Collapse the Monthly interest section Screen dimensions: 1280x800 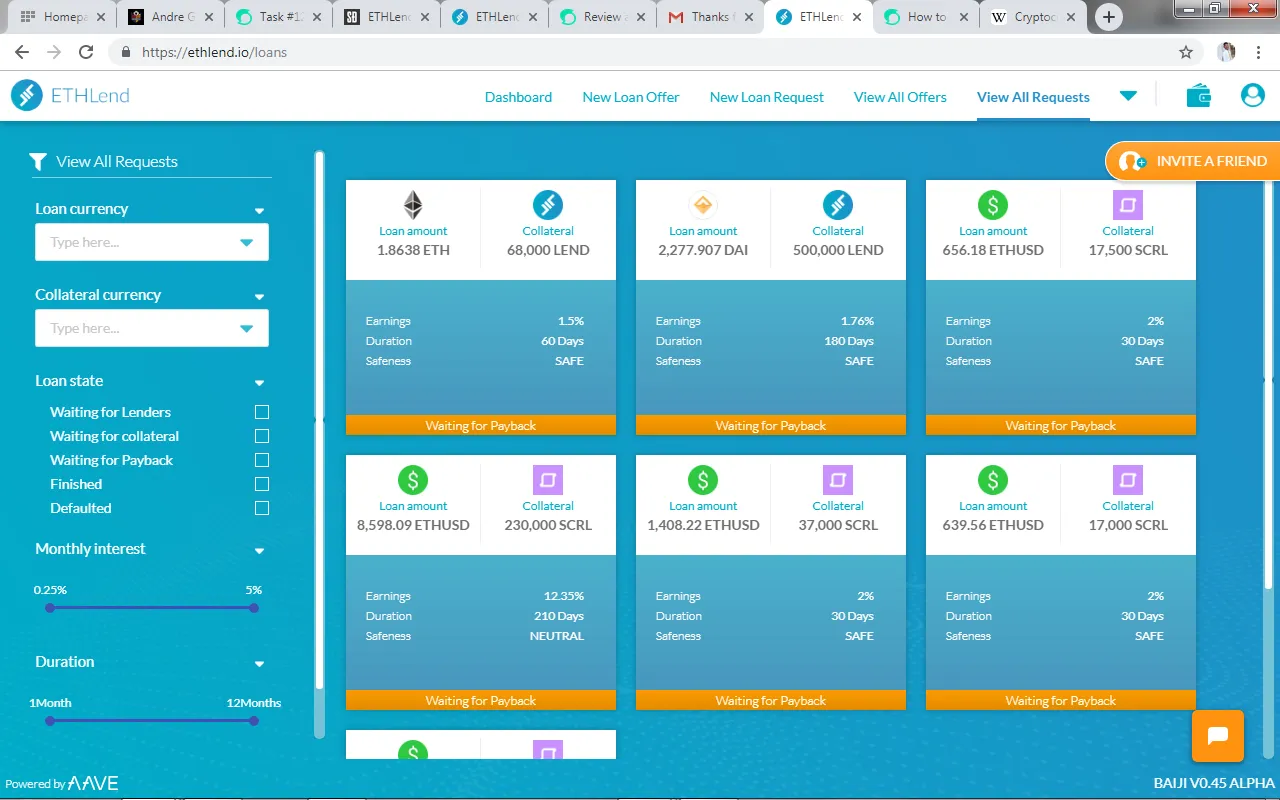click(260, 551)
